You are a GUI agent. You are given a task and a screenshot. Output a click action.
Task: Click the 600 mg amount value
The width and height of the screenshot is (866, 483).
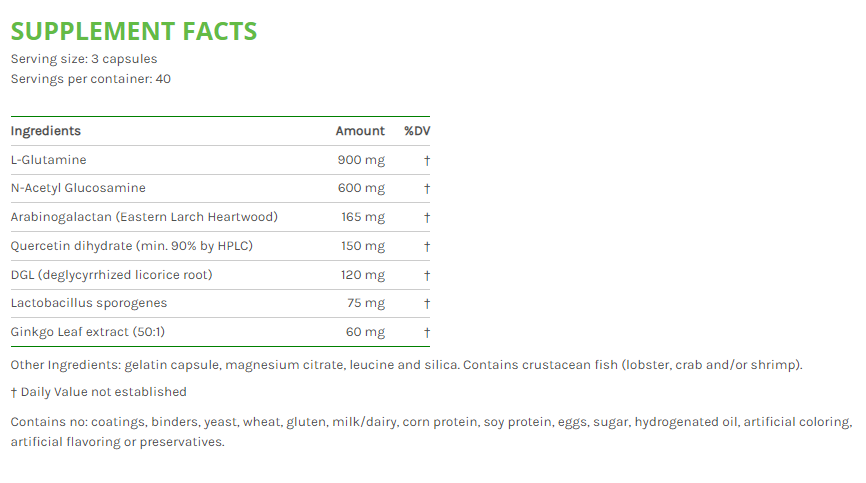(x=362, y=188)
